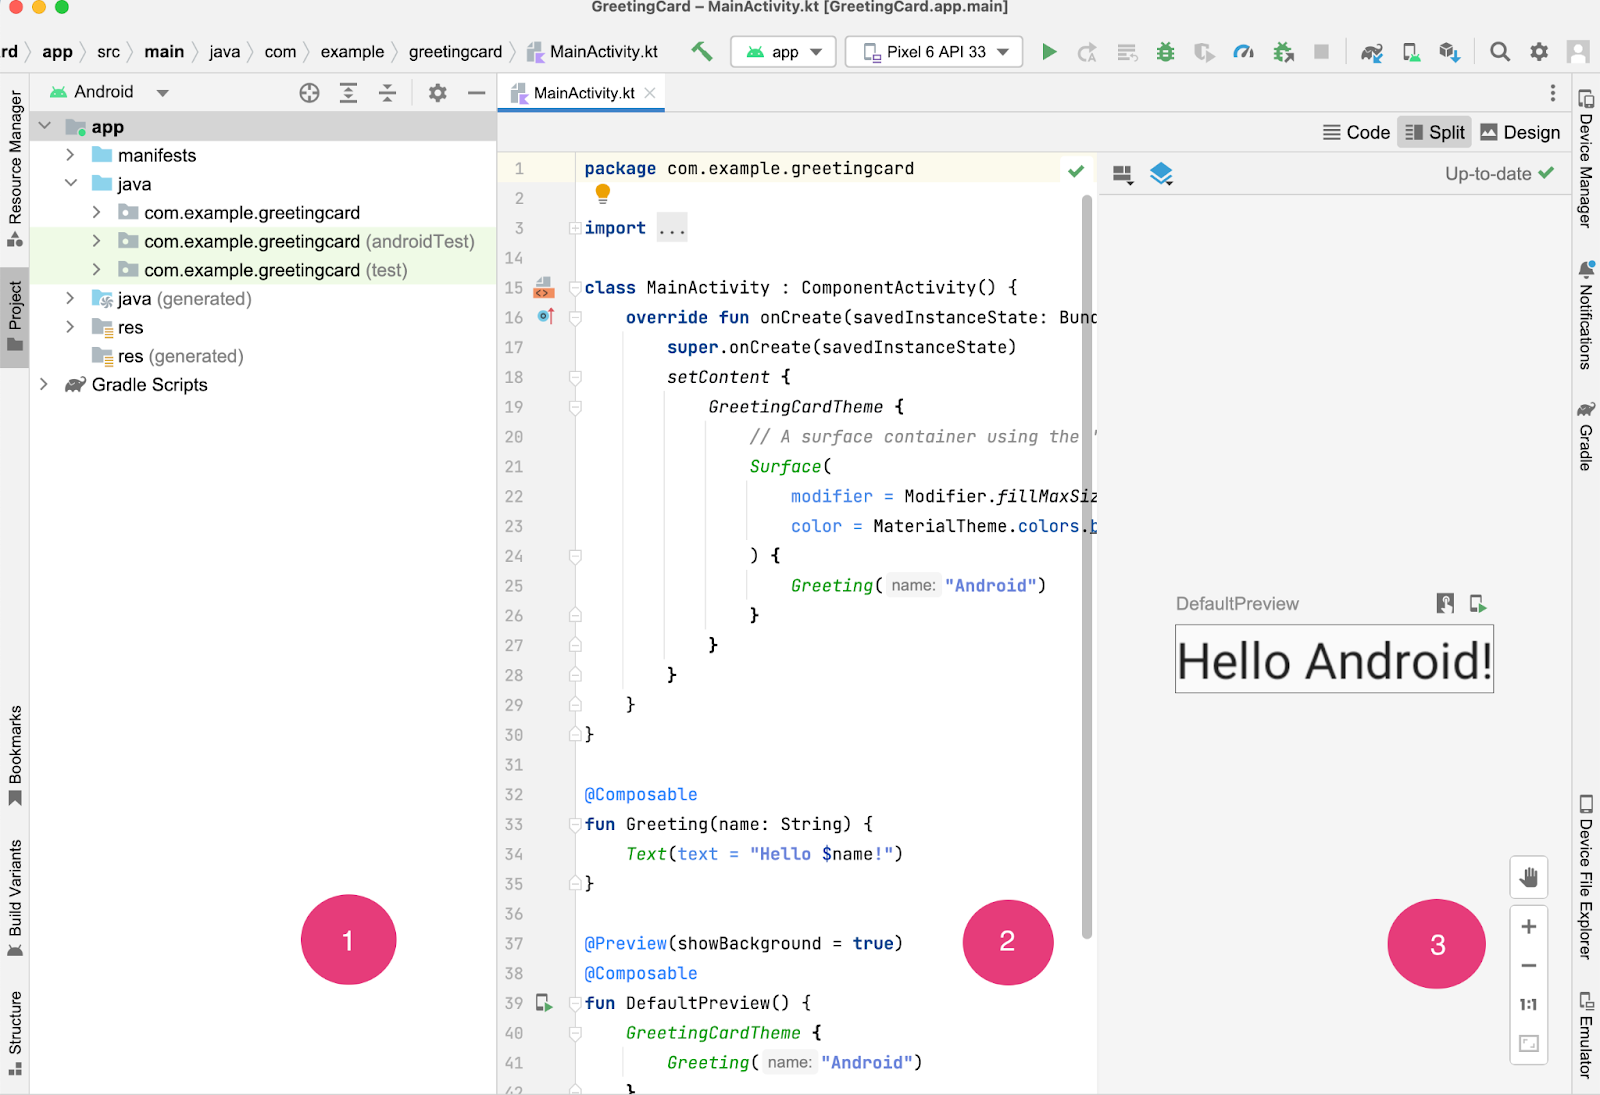Switch editor to Design view mode

click(x=1520, y=133)
